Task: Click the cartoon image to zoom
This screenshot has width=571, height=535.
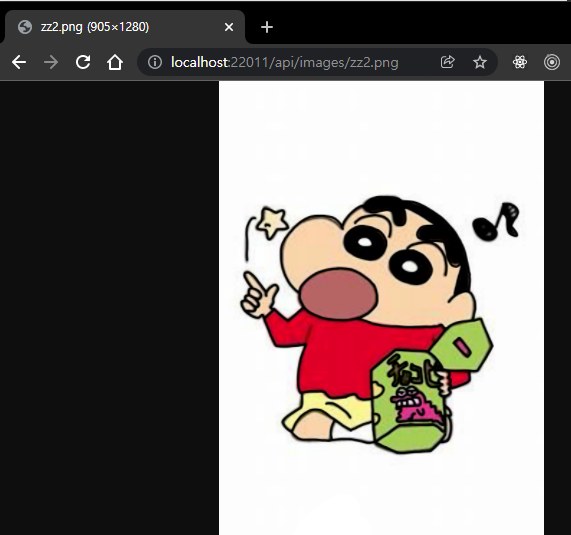Action: click(x=381, y=308)
